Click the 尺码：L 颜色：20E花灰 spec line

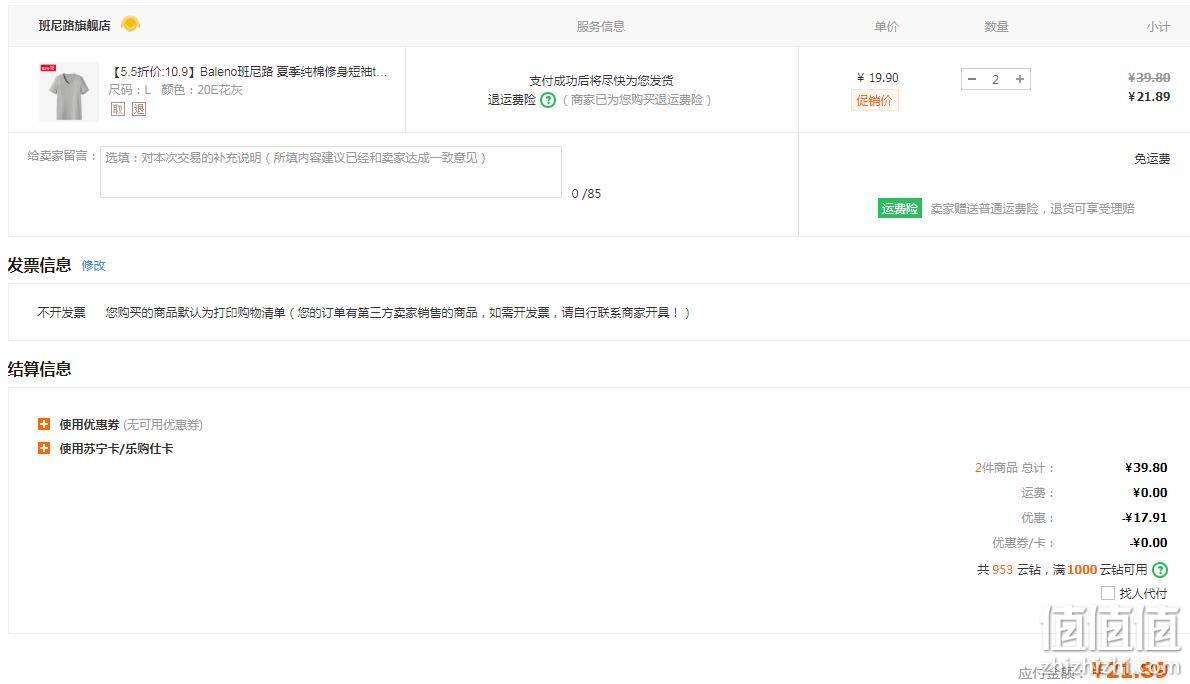pyautogui.click(x=176, y=90)
